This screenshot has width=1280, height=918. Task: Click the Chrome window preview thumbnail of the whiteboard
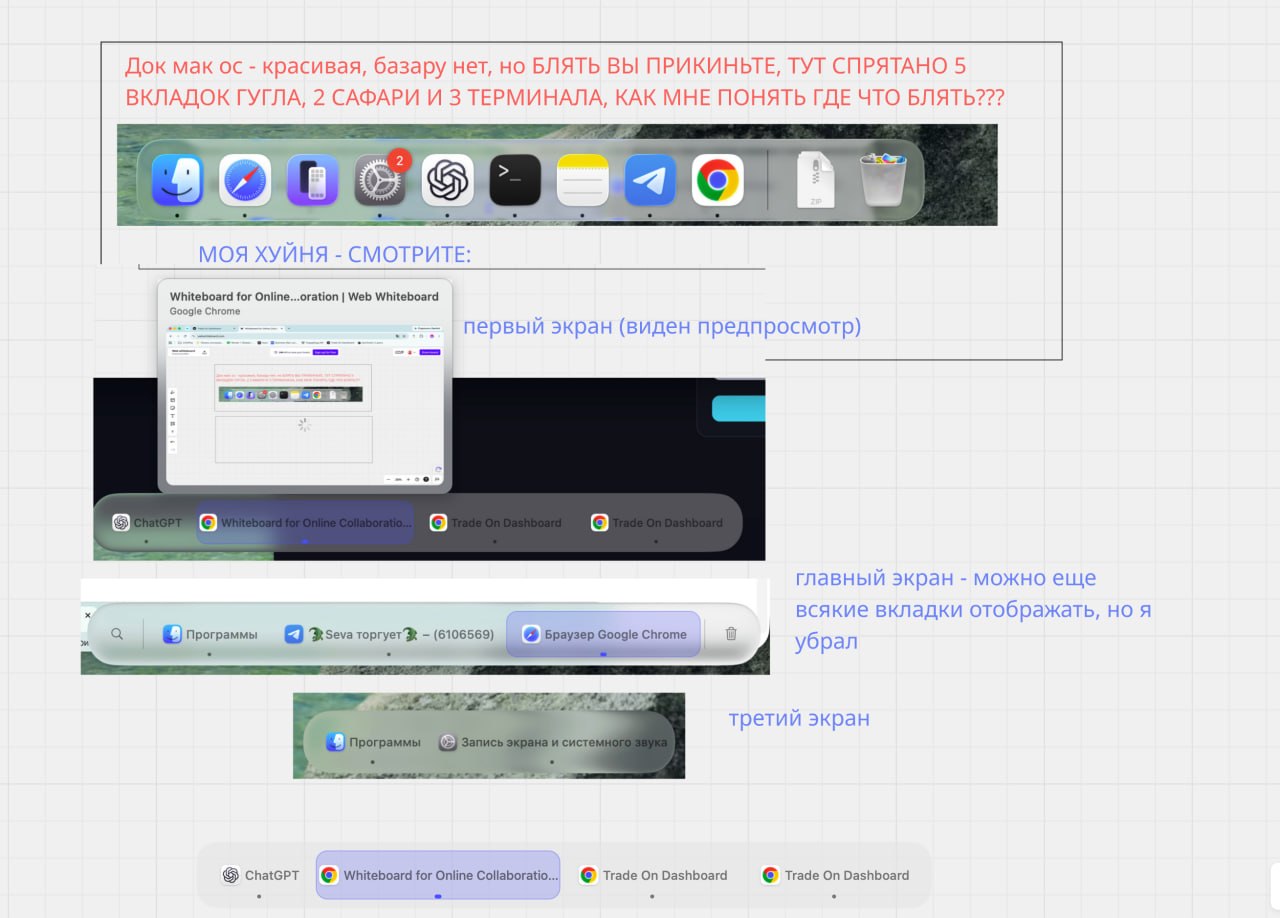tap(305, 404)
